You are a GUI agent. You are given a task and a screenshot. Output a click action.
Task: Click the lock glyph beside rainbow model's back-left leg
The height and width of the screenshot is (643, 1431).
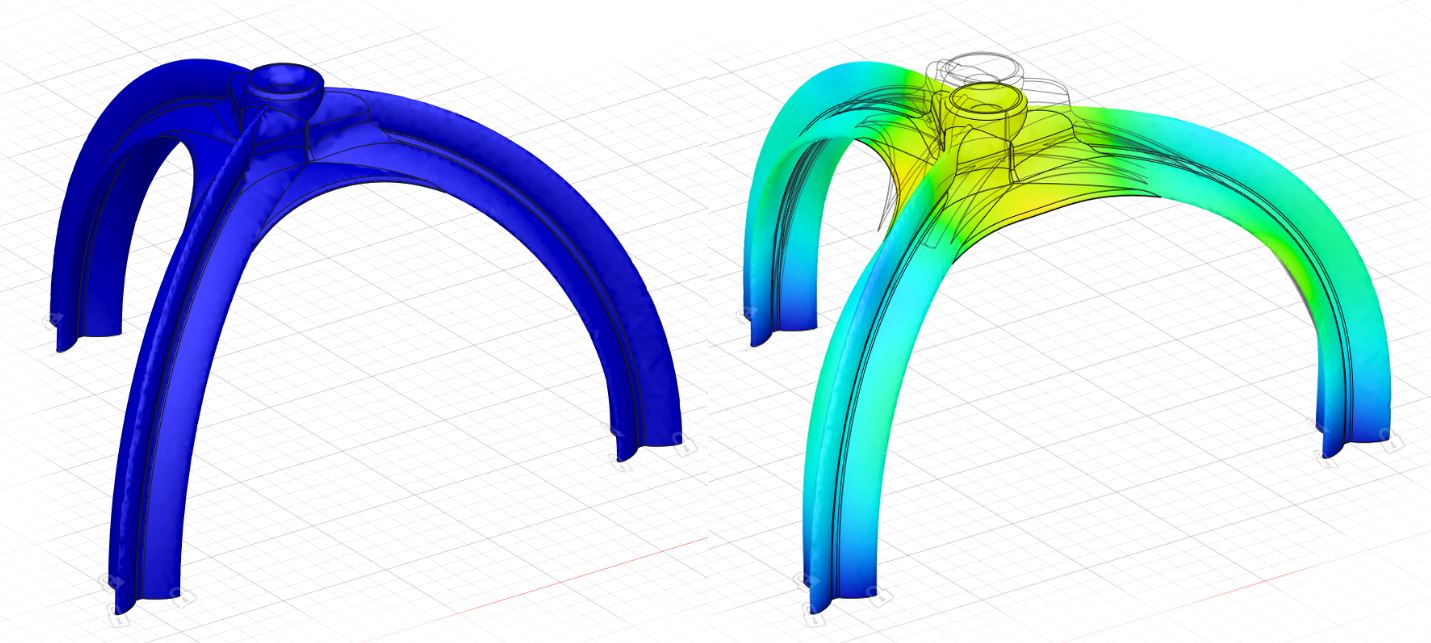point(747,315)
